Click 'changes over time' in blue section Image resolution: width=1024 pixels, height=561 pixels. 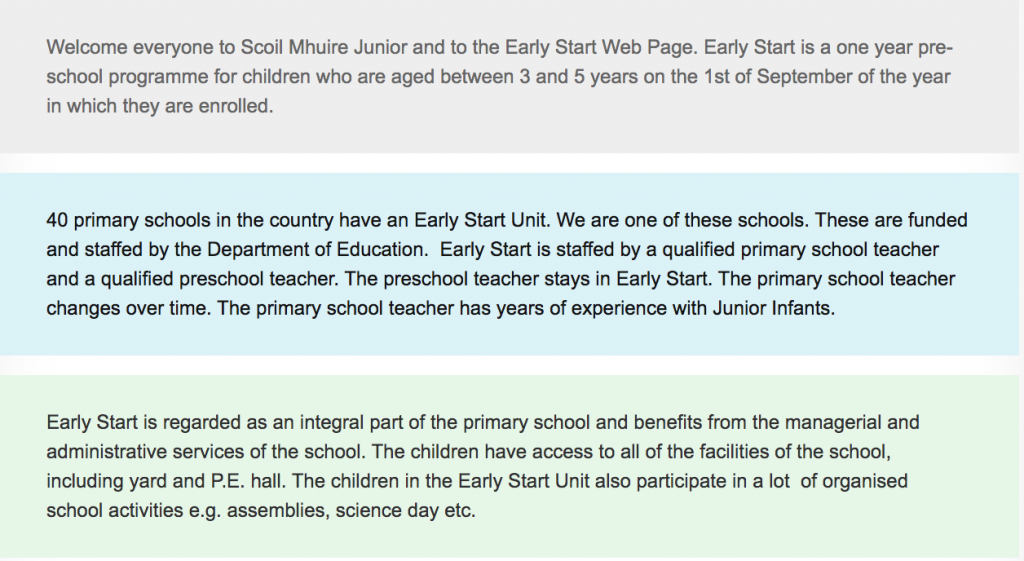pyautogui.click(x=126, y=308)
